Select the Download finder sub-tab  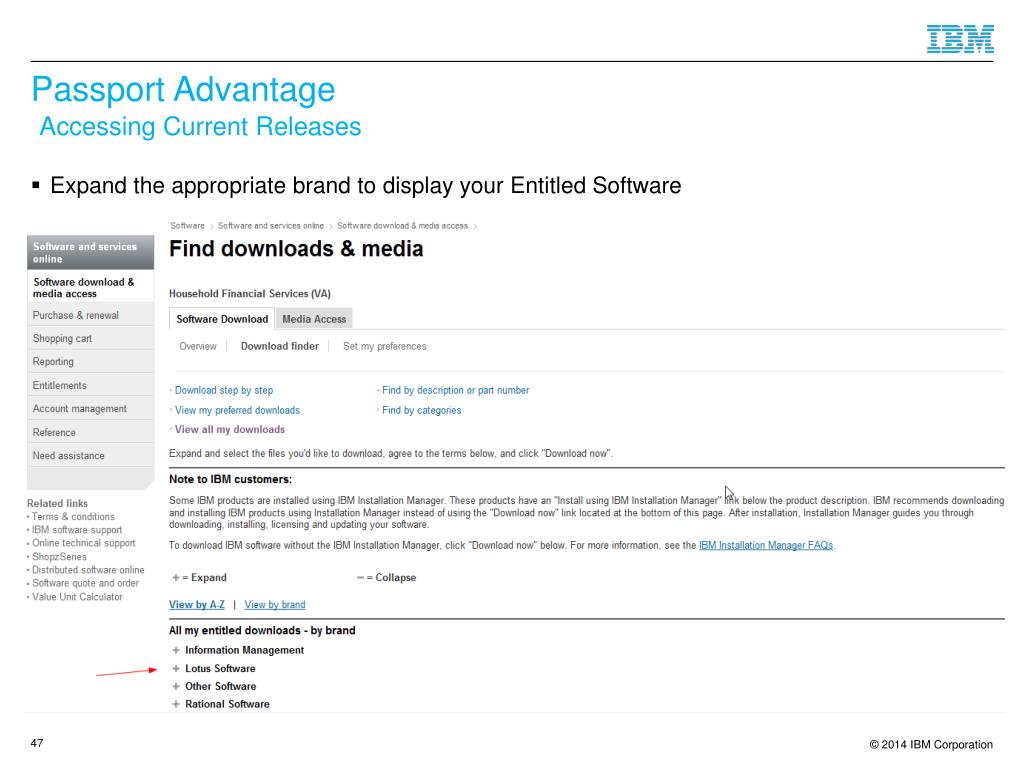pos(280,346)
